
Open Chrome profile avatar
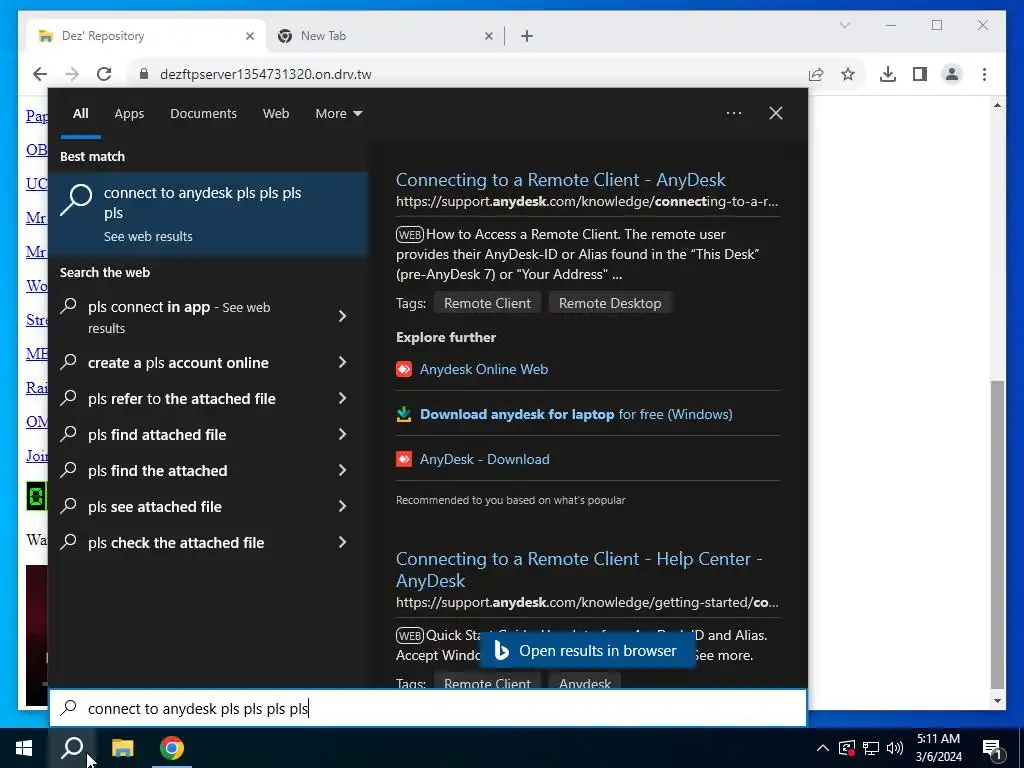(x=952, y=74)
